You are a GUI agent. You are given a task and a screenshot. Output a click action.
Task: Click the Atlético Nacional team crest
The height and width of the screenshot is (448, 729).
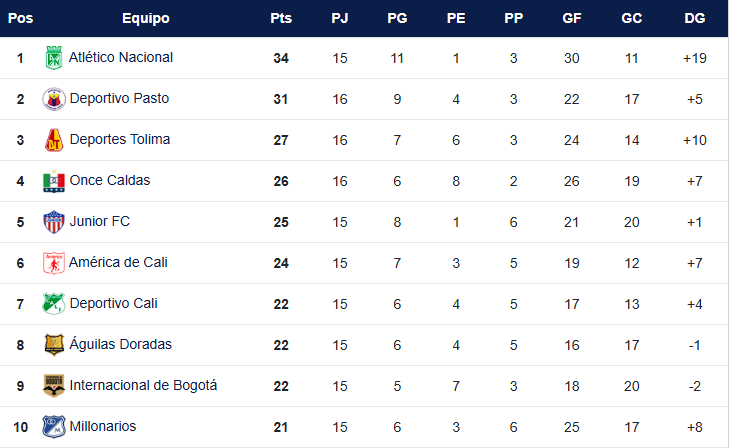tap(54, 58)
